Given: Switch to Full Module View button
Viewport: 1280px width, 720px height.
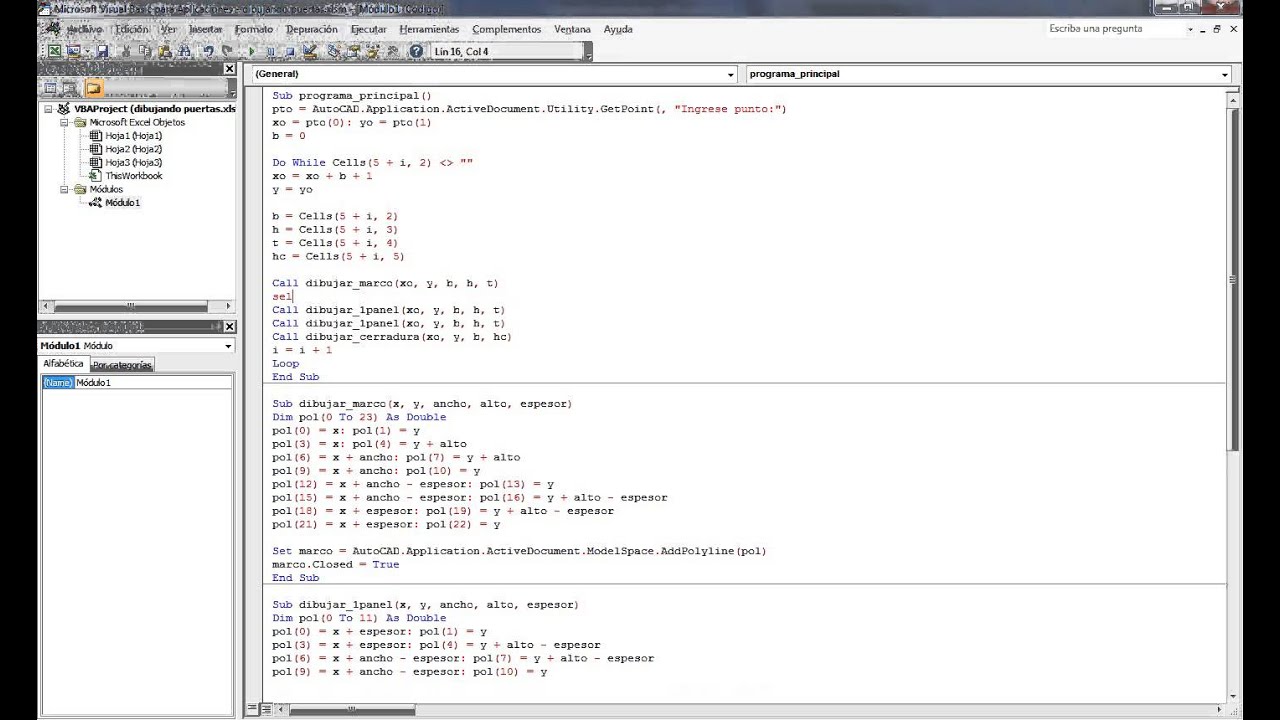Looking at the screenshot, I should click(x=265, y=710).
